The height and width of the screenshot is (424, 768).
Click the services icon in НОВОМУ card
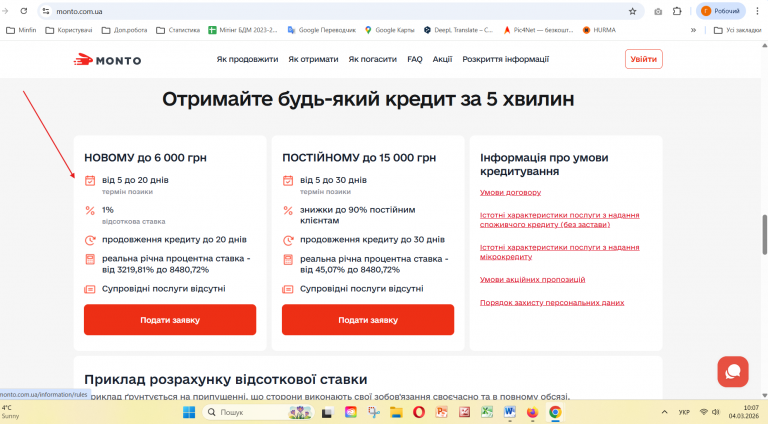coord(90,289)
